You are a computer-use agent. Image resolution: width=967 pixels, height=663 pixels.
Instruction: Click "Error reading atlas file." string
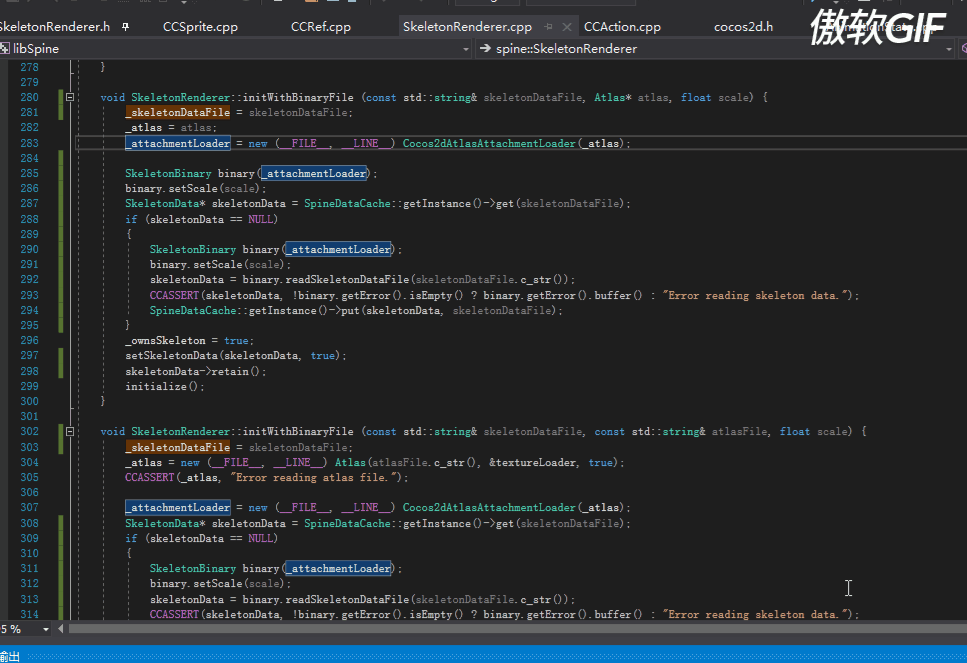click(315, 477)
